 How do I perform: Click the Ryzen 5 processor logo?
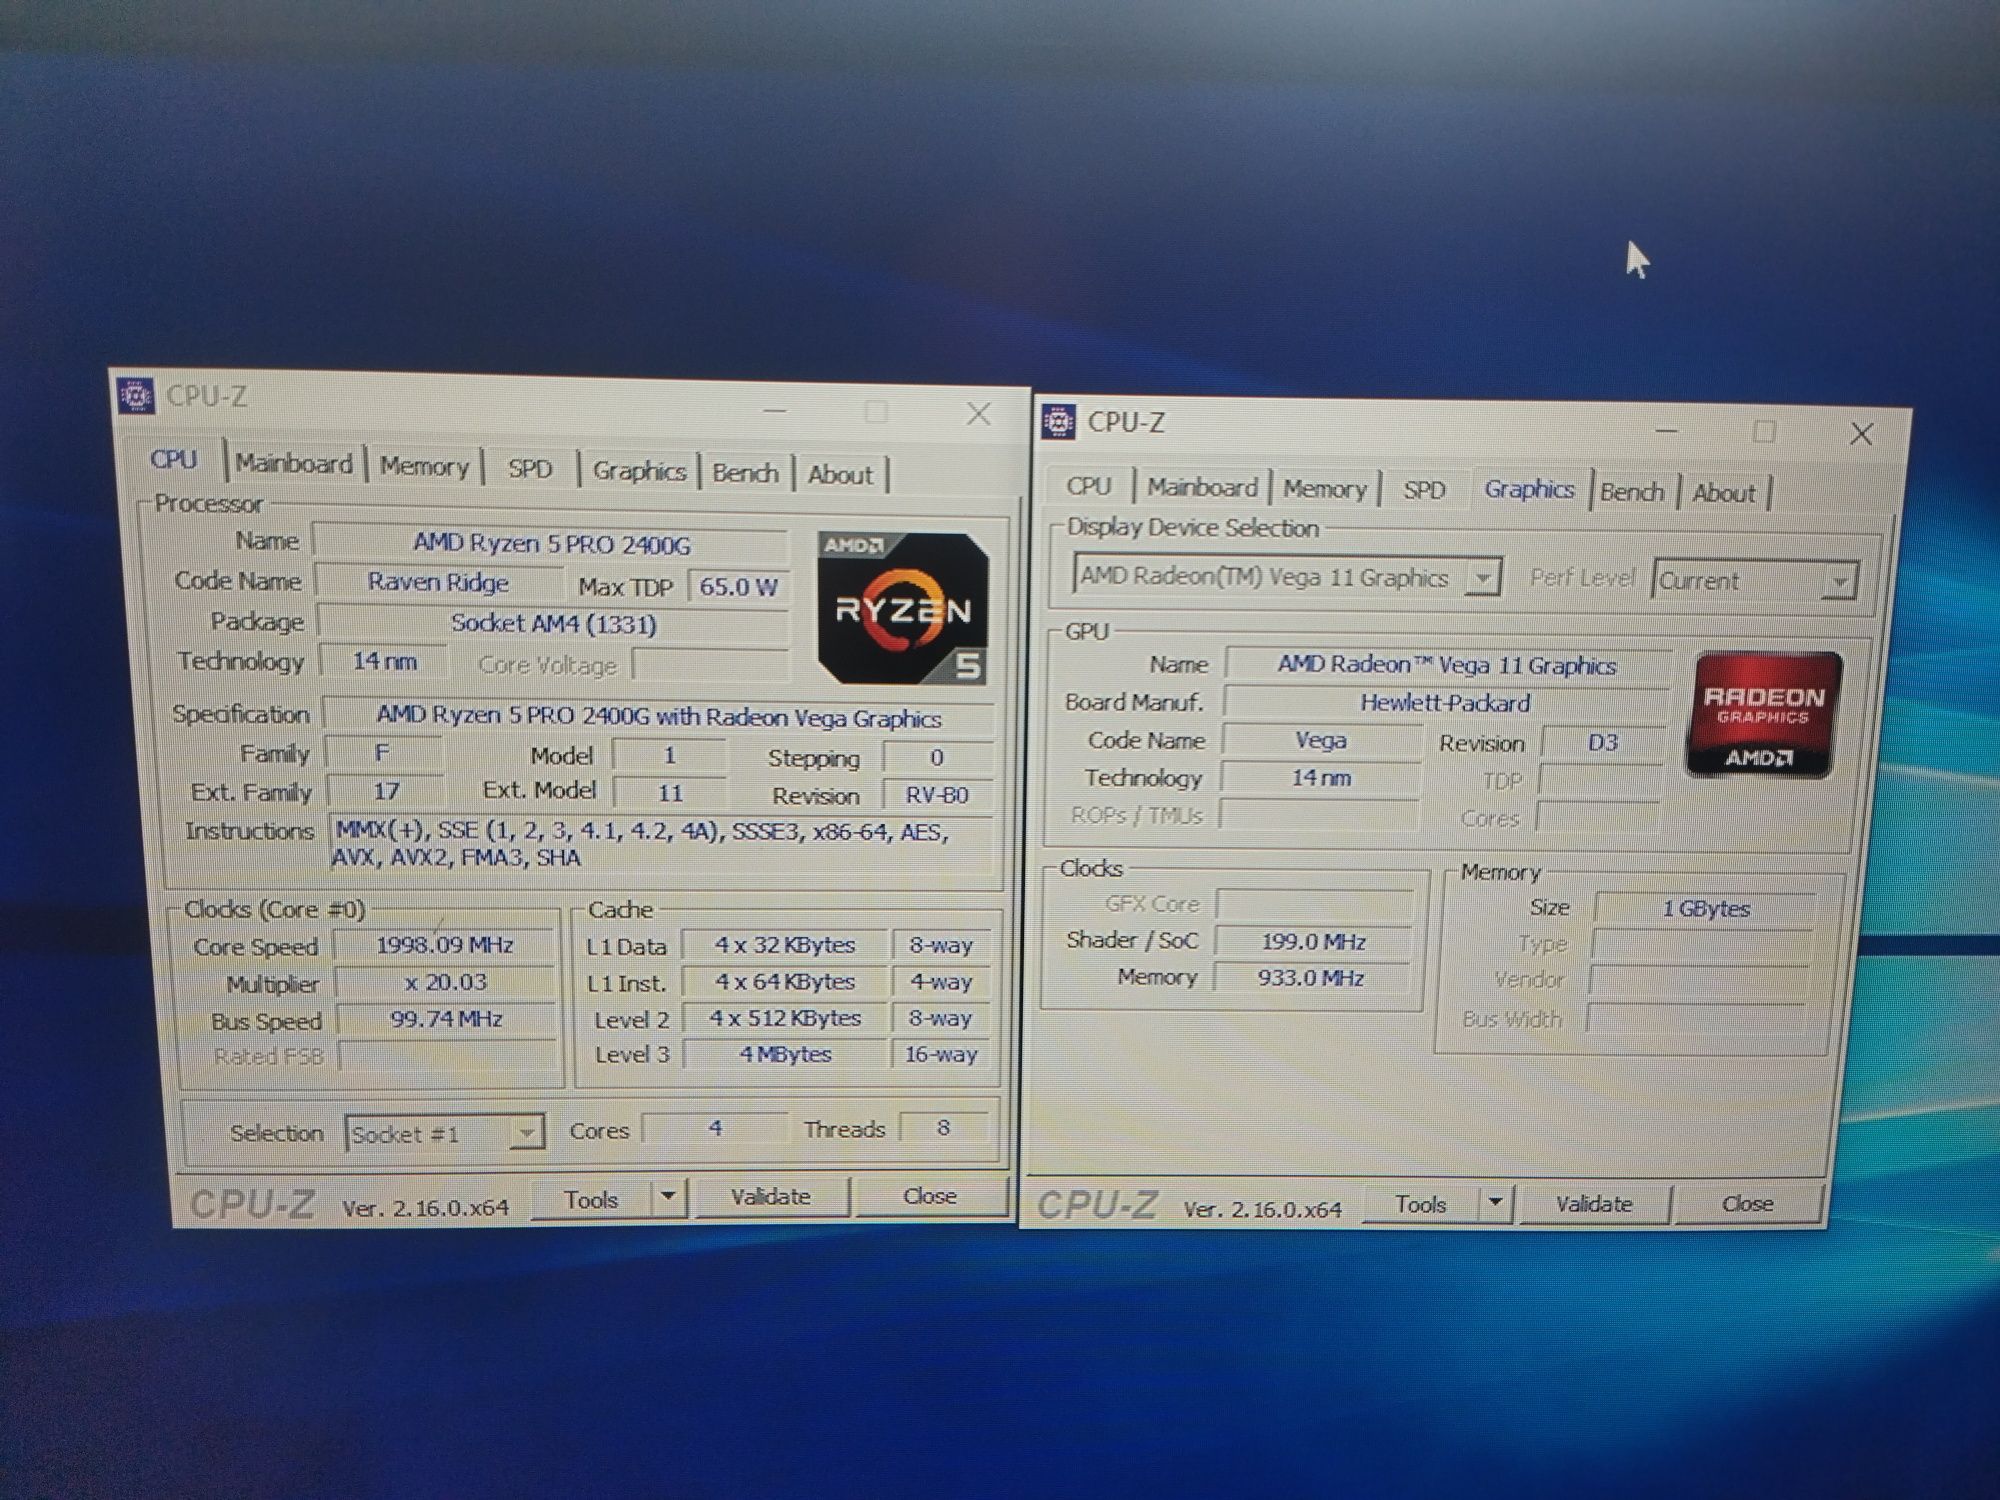[x=903, y=608]
